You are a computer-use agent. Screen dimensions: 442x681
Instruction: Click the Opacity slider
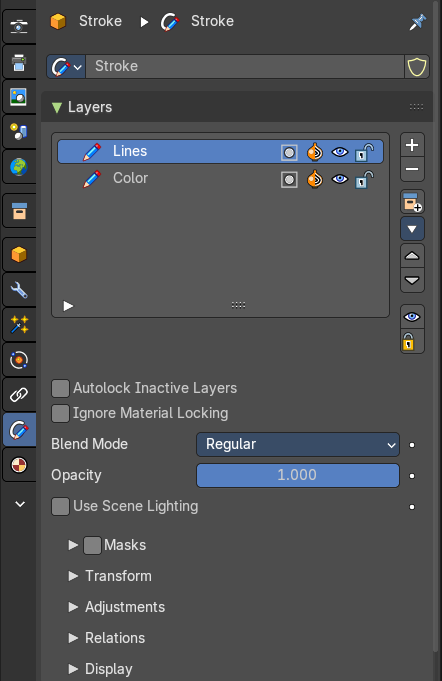[x=298, y=476]
